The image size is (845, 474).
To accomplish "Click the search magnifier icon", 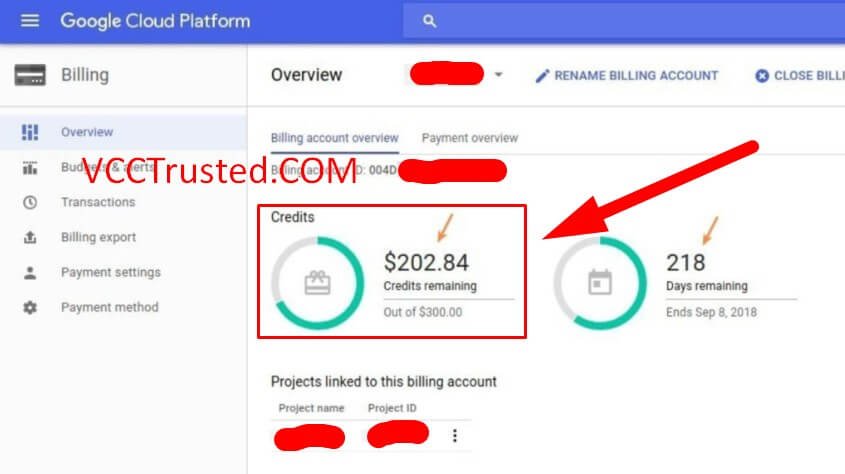I will [430, 22].
